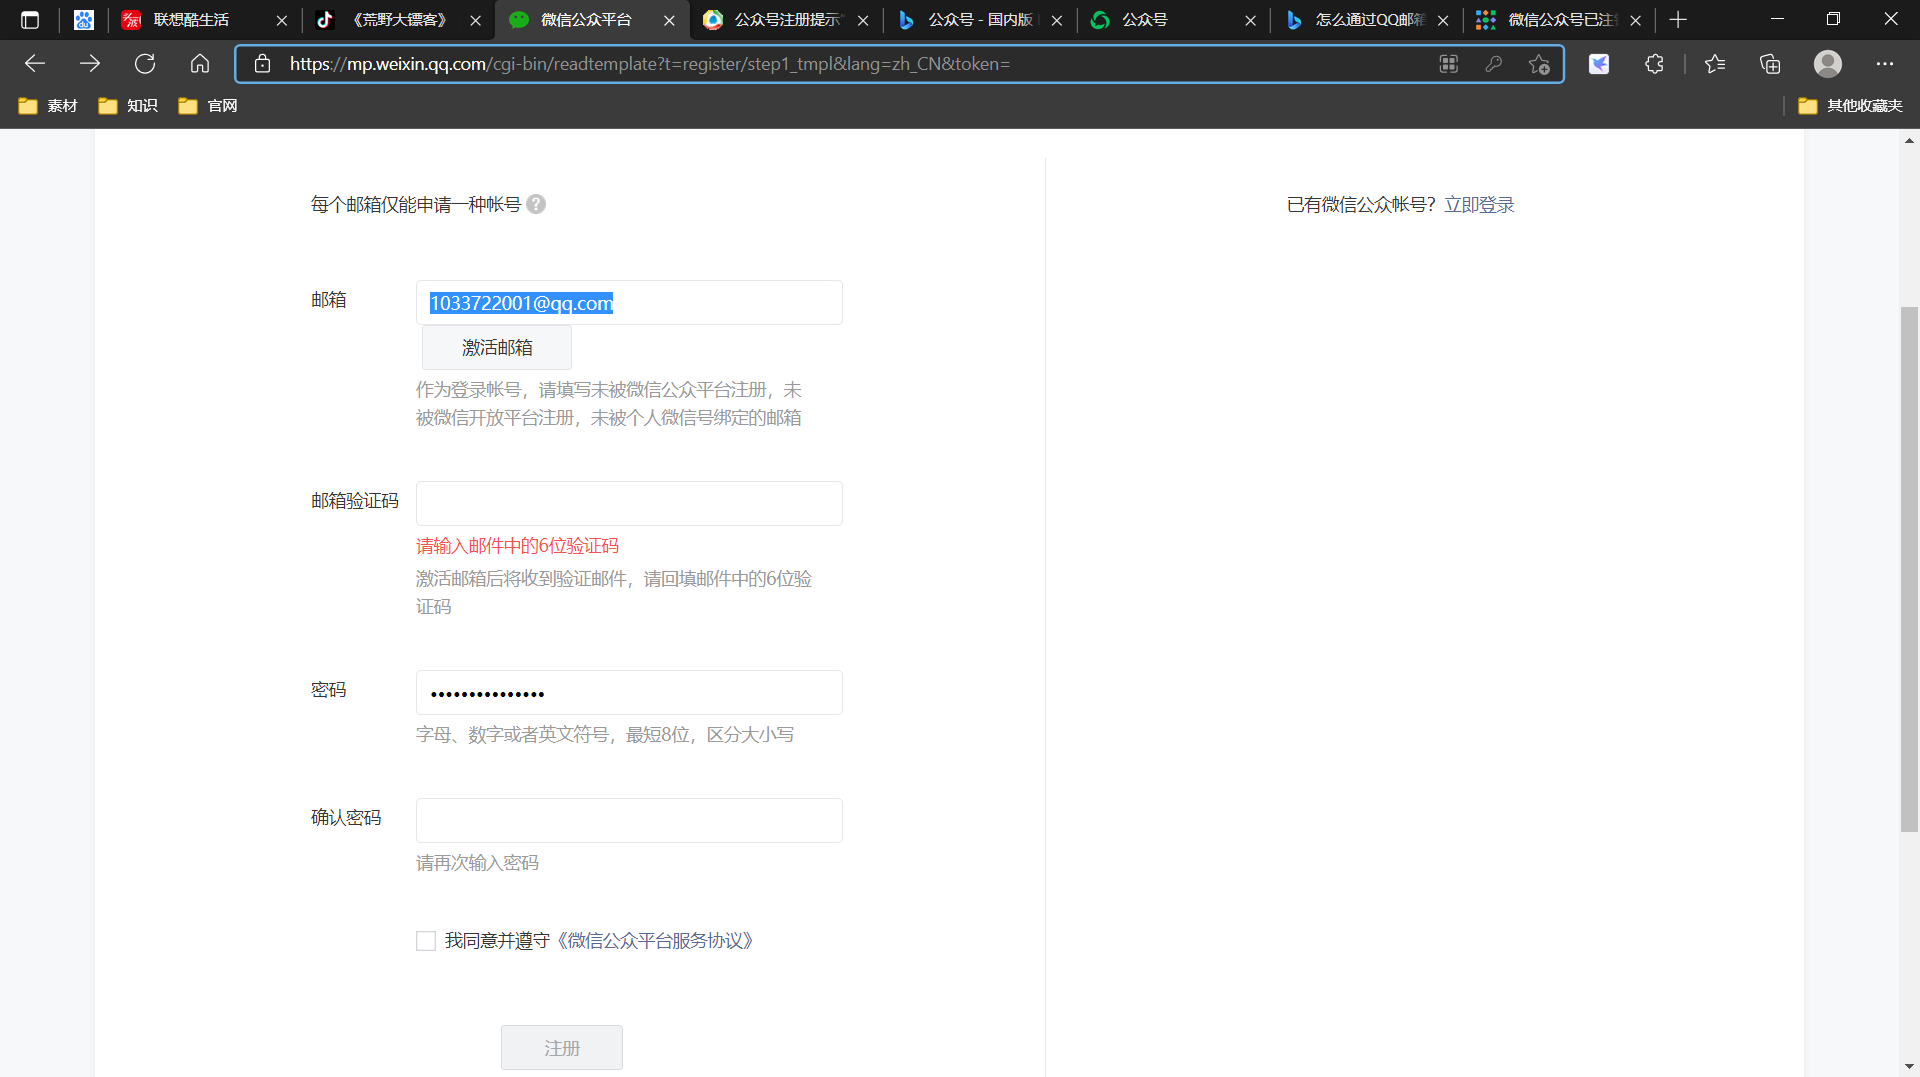Refresh the current page
Image resolution: width=1920 pixels, height=1077 pixels.
[145, 64]
